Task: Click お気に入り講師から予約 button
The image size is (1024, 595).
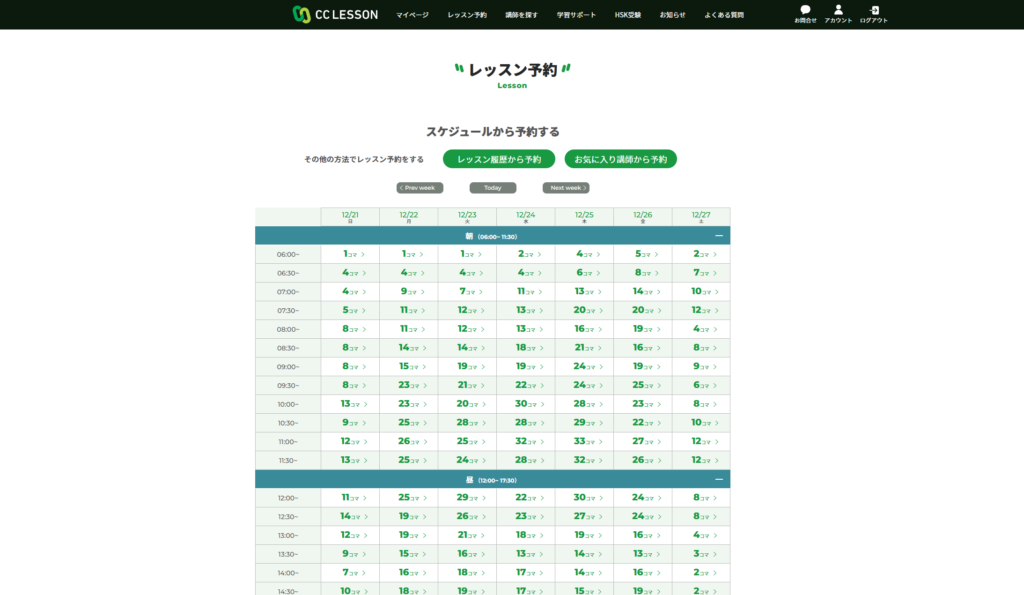Action: [x=620, y=159]
